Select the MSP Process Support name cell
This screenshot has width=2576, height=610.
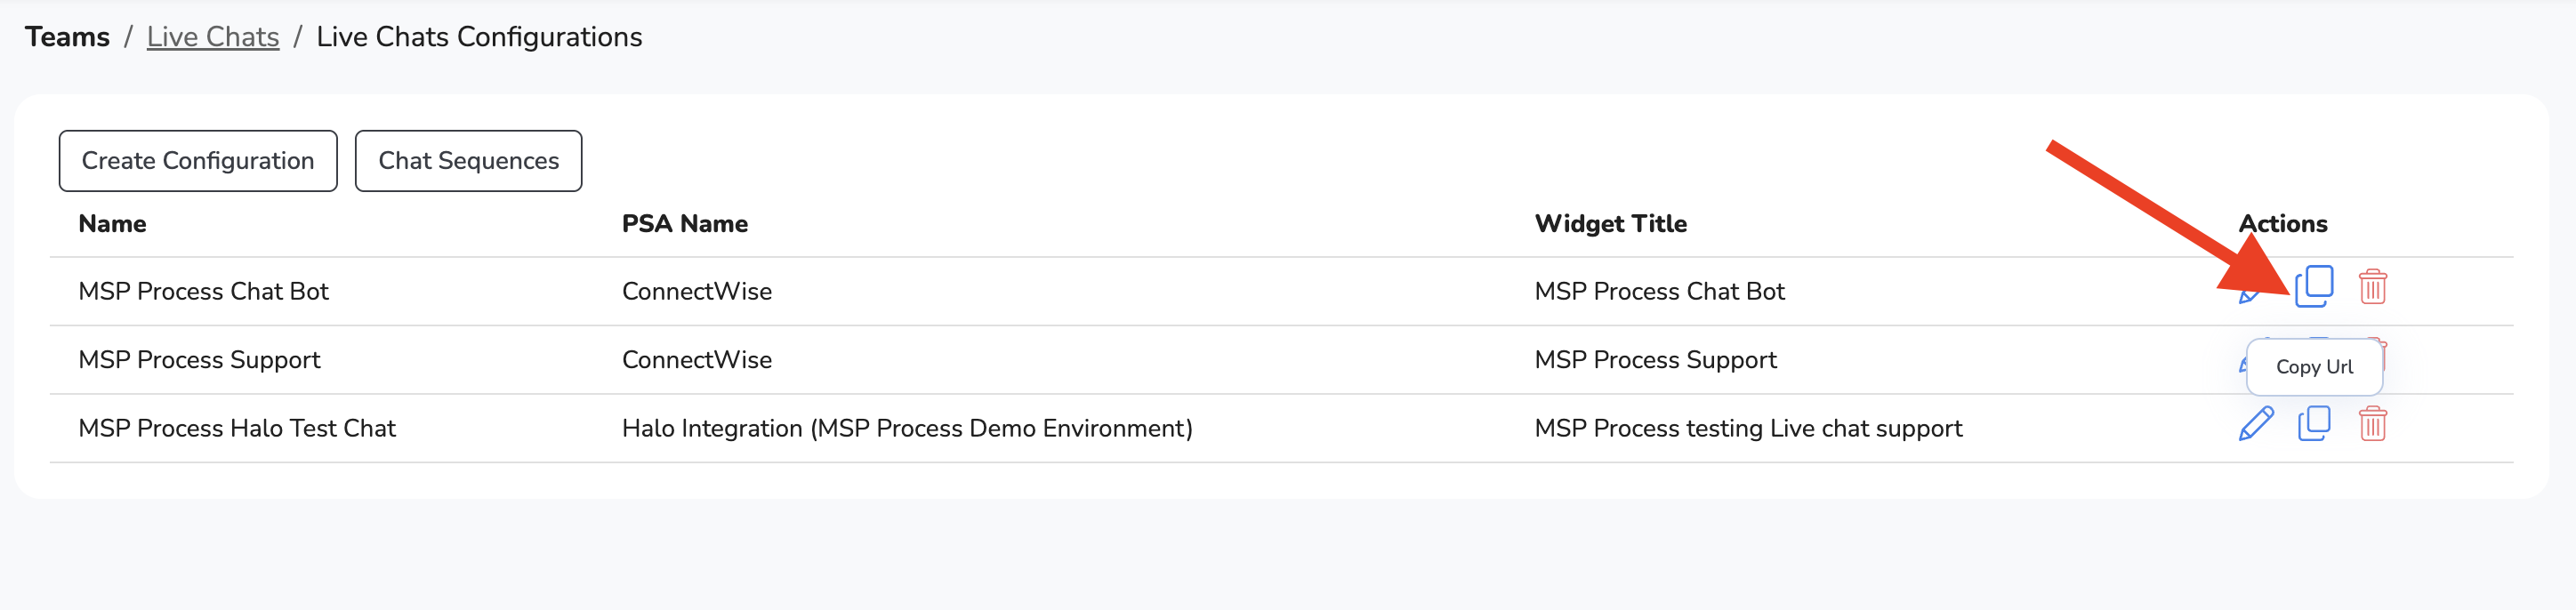coord(199,360)
